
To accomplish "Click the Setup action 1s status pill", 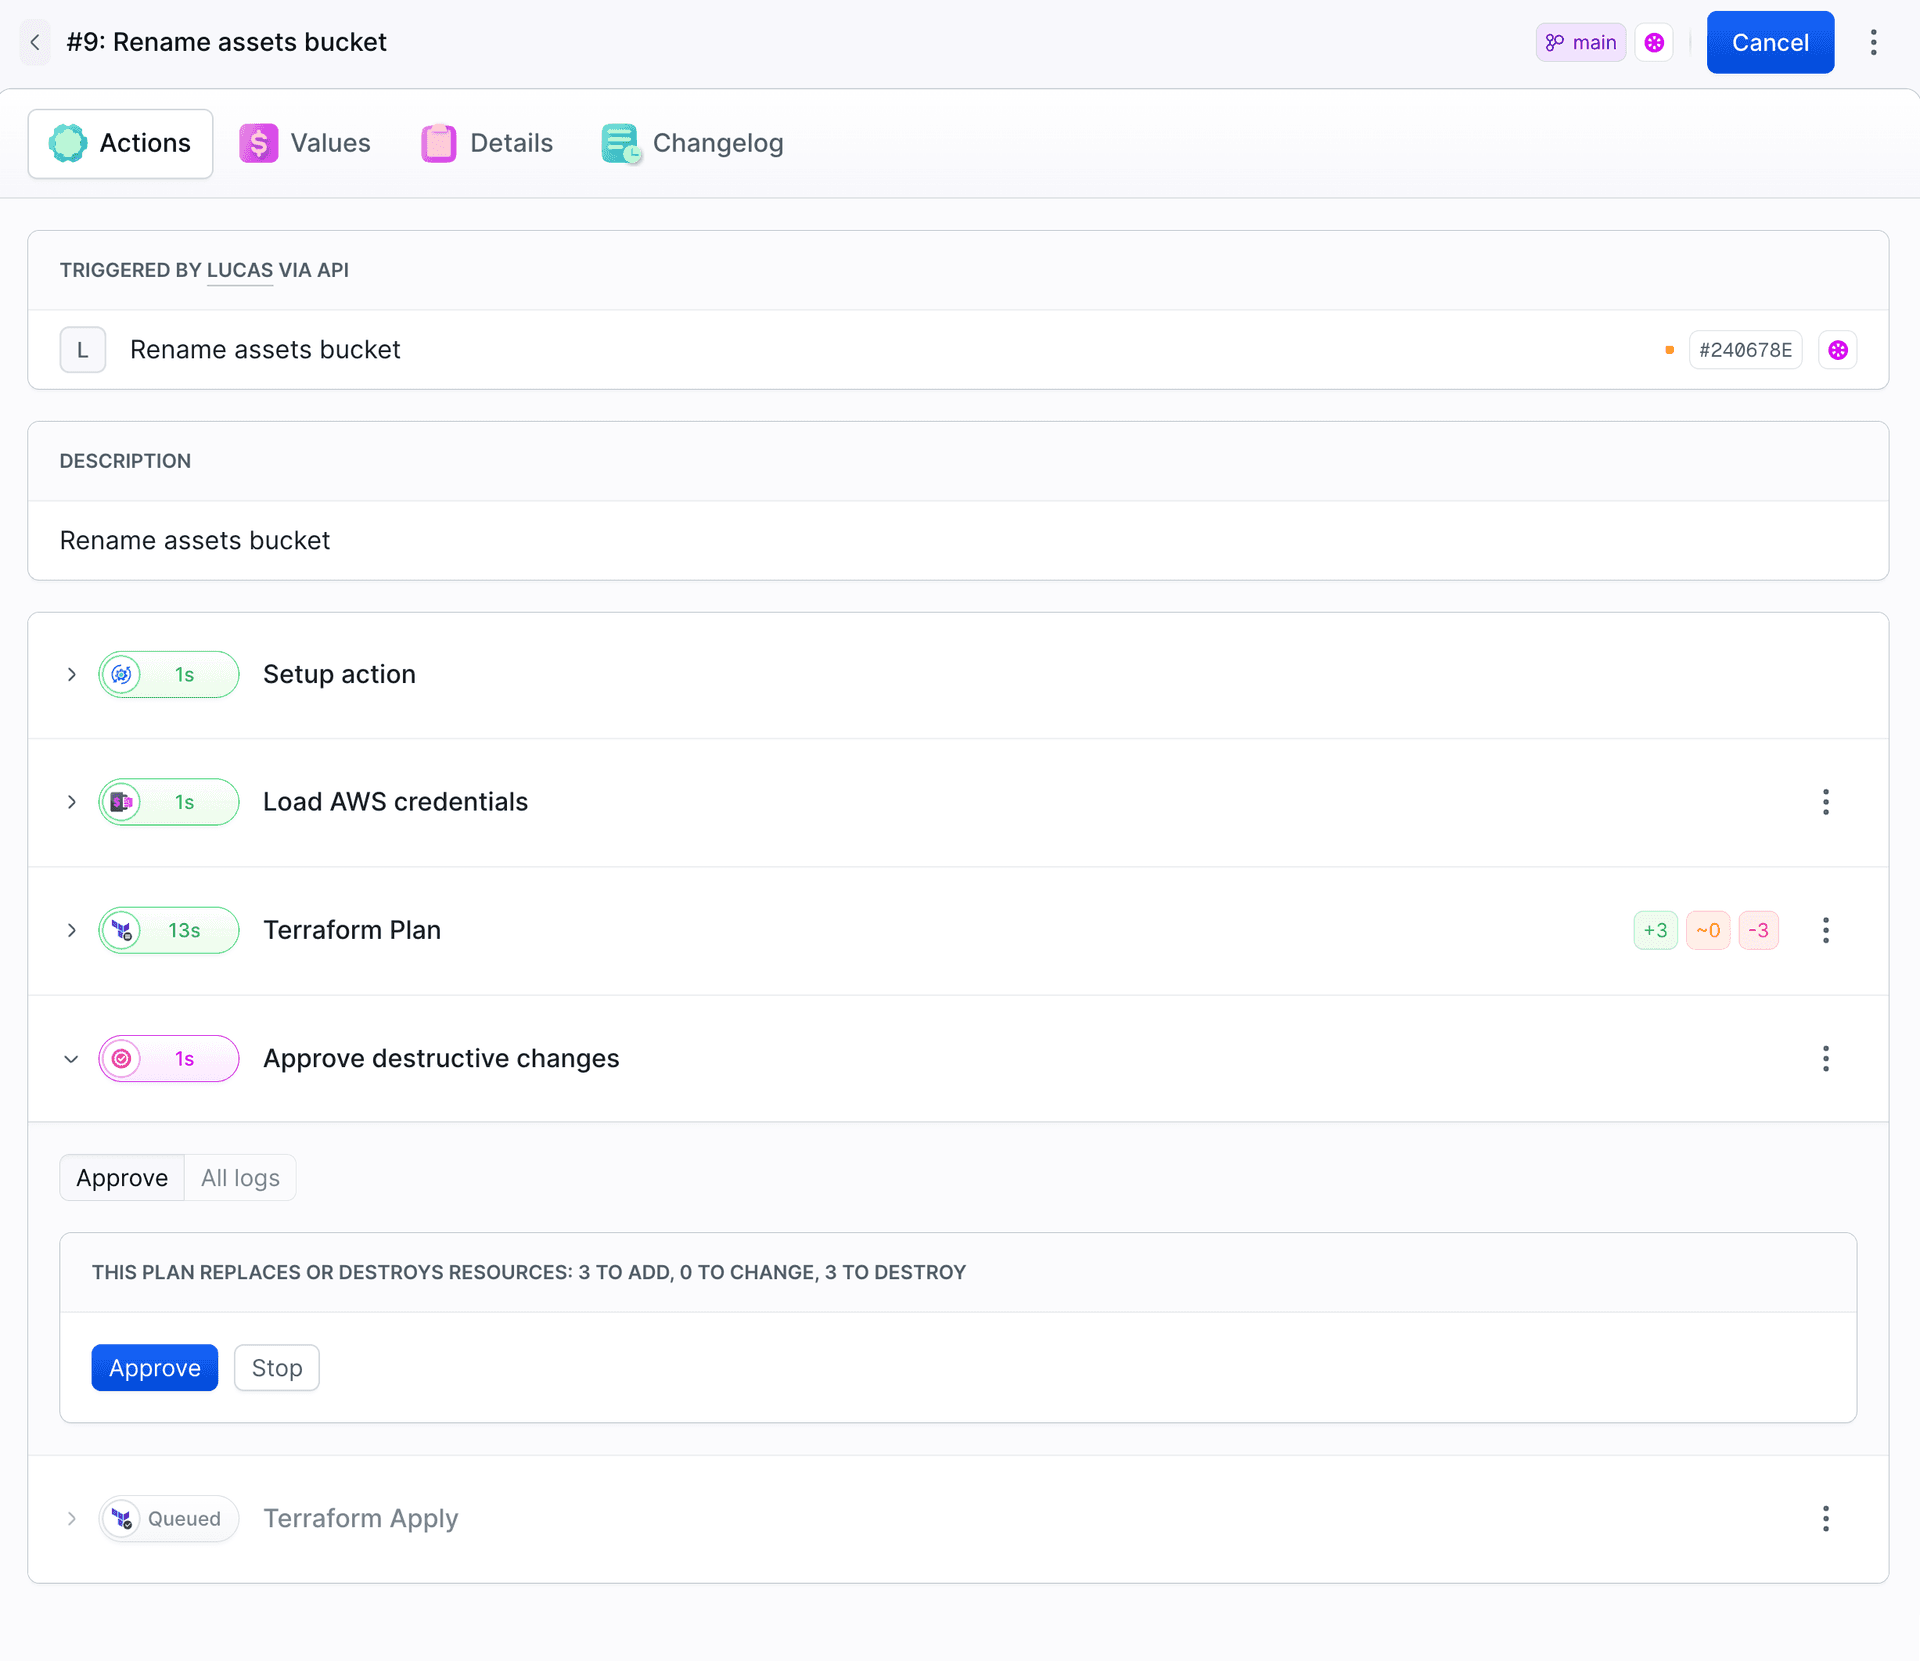I will pos(169,674).
